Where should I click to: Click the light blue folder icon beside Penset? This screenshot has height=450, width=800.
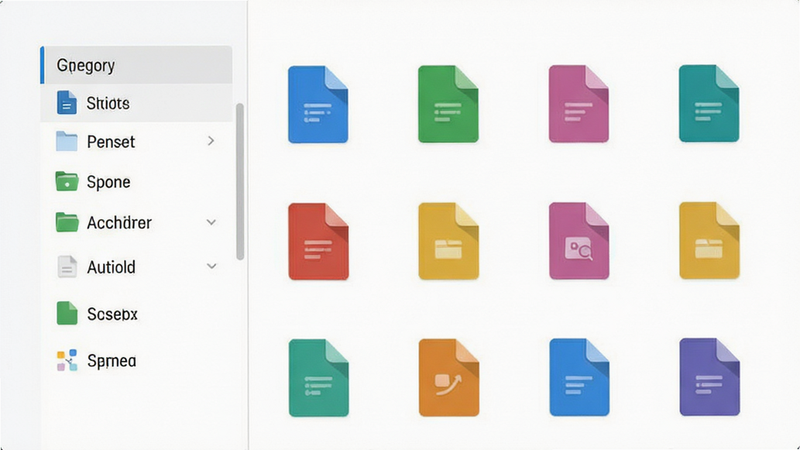(66, 141)
